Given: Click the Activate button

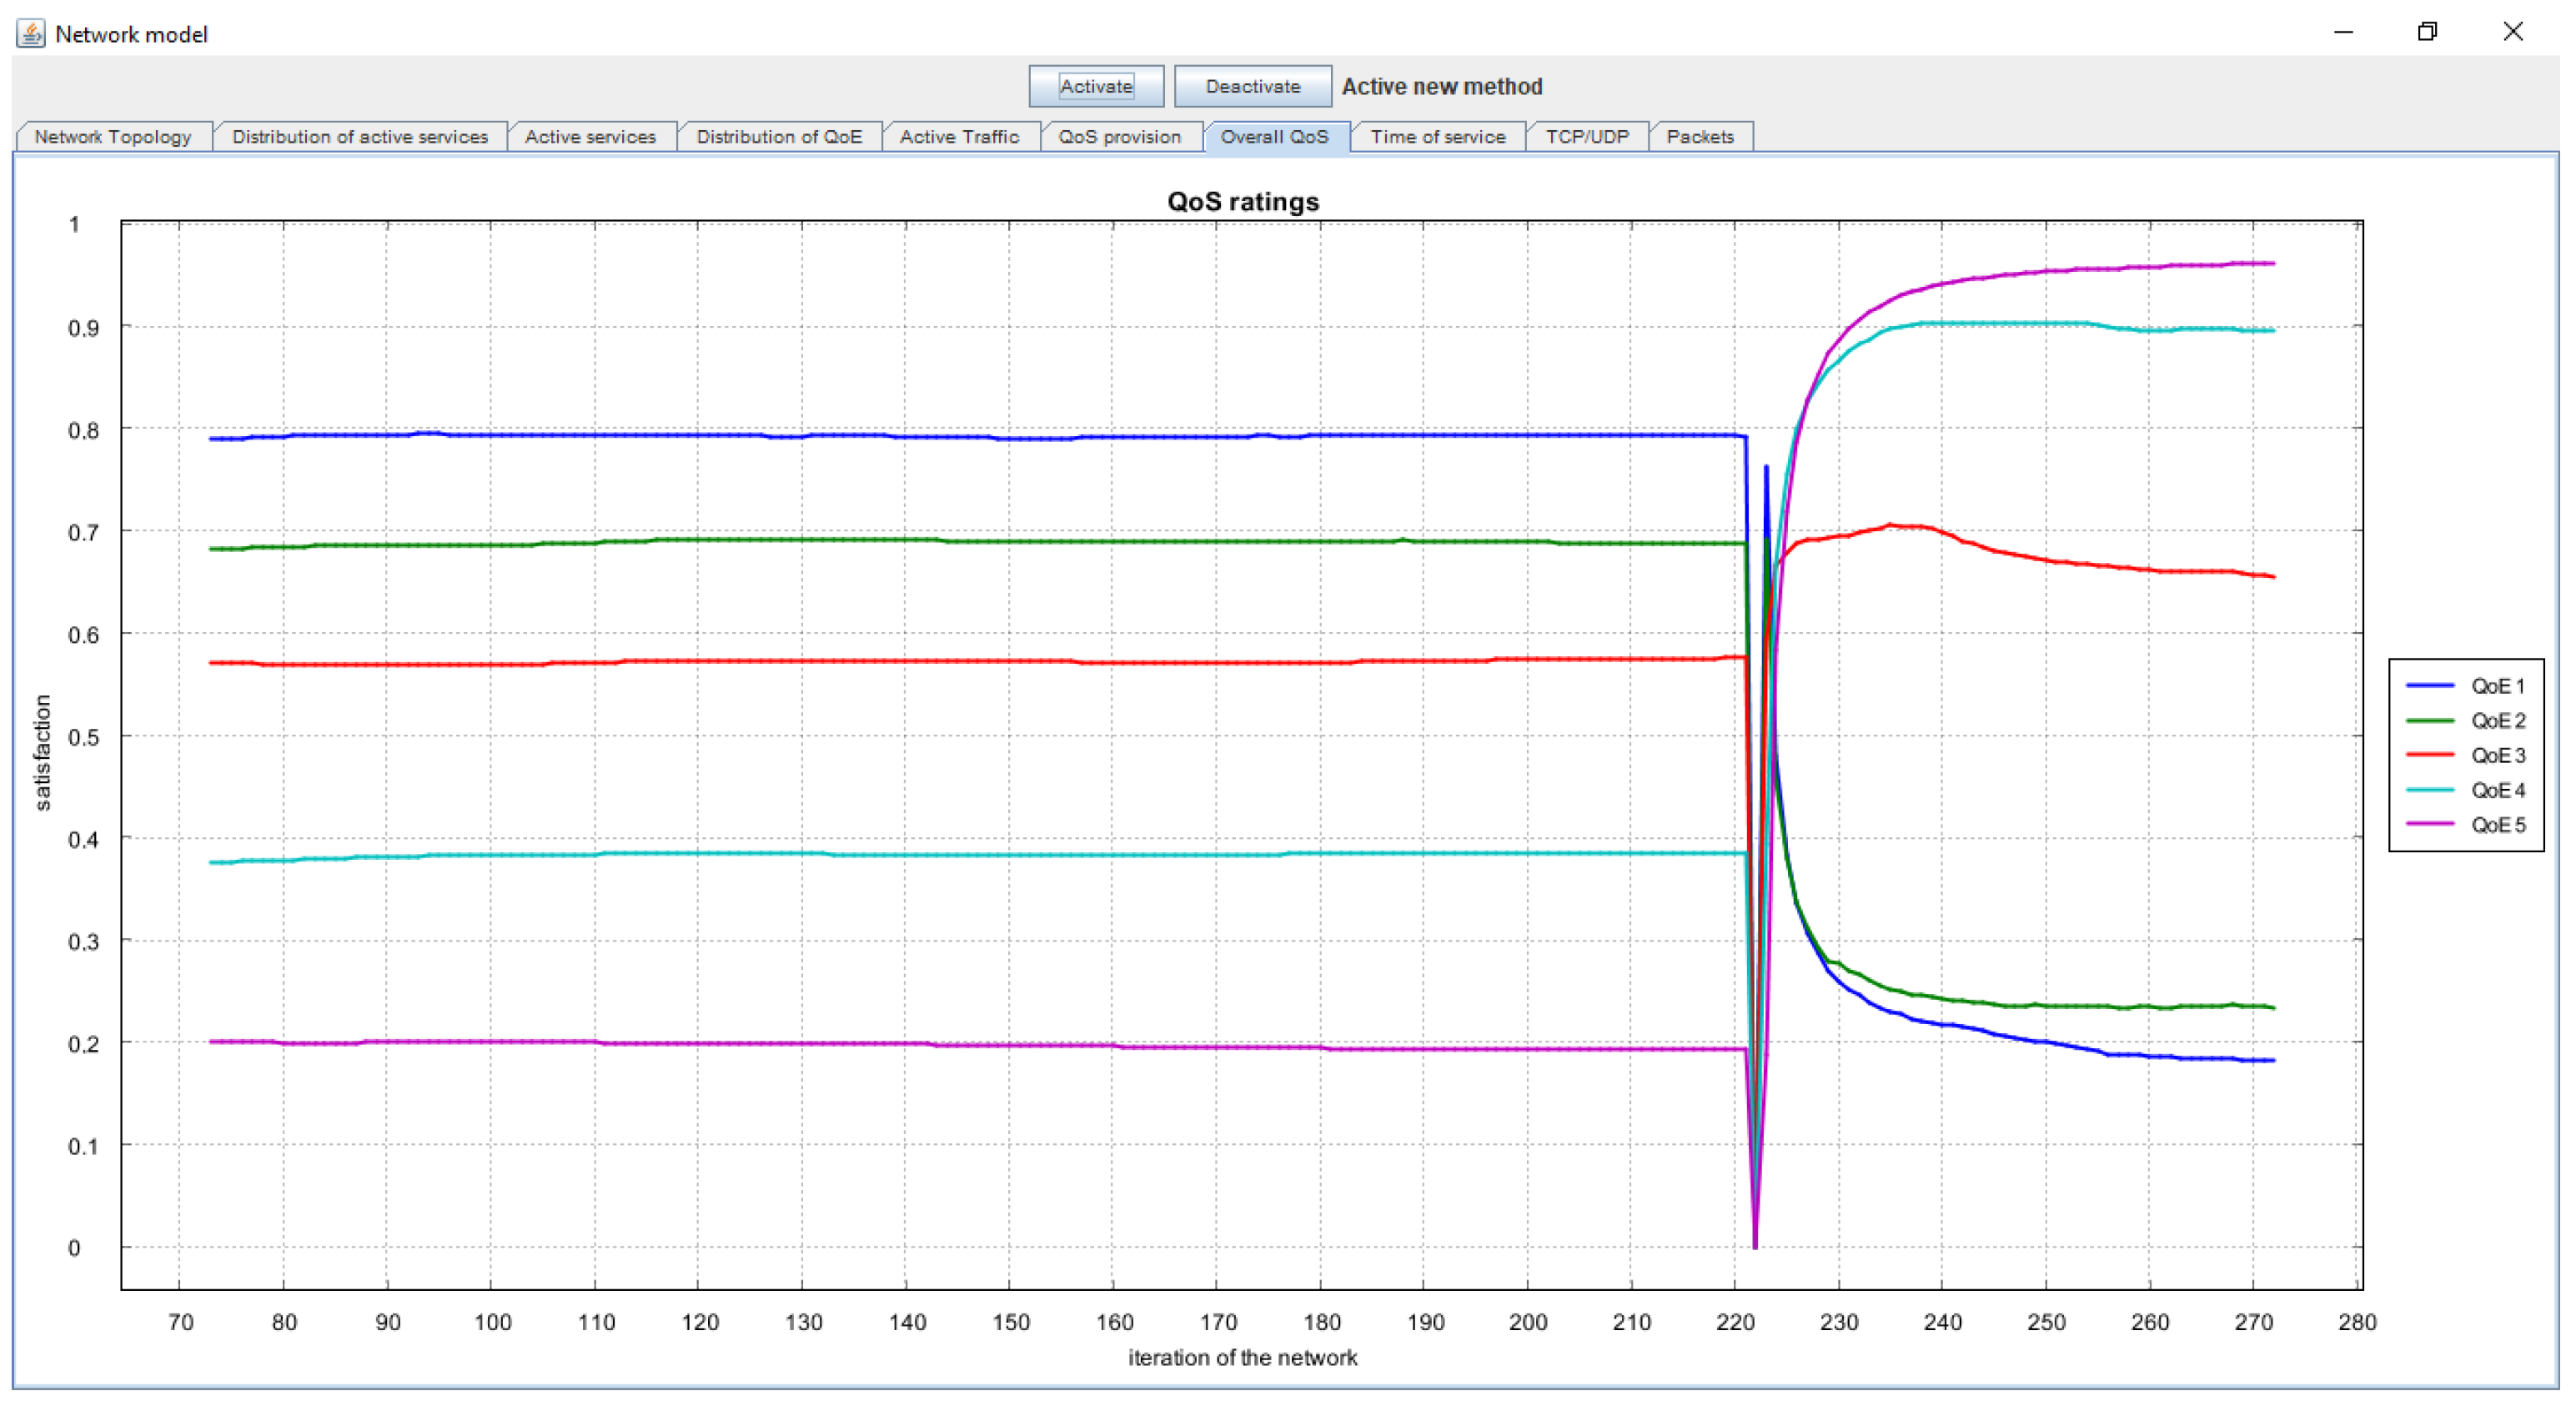Looking at the screenshot, I should click(1095, 86).
